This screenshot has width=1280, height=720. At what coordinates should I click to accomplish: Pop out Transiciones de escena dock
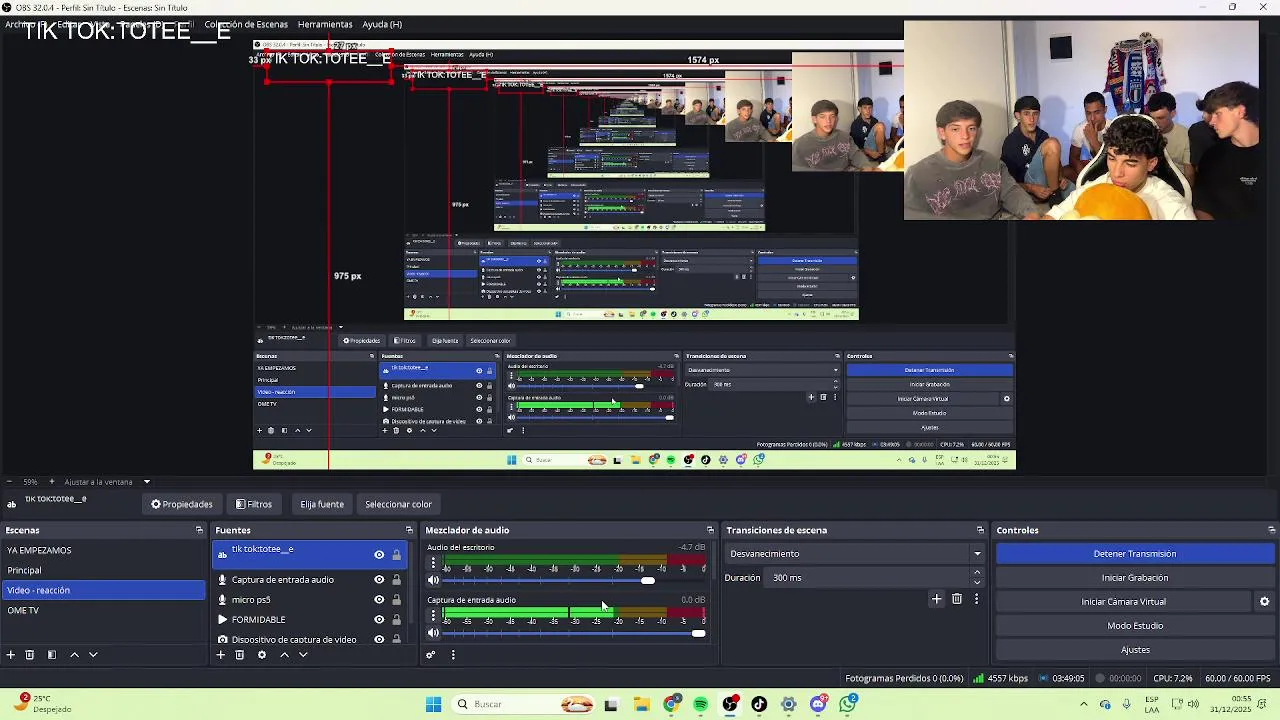(x=980, y=530)
